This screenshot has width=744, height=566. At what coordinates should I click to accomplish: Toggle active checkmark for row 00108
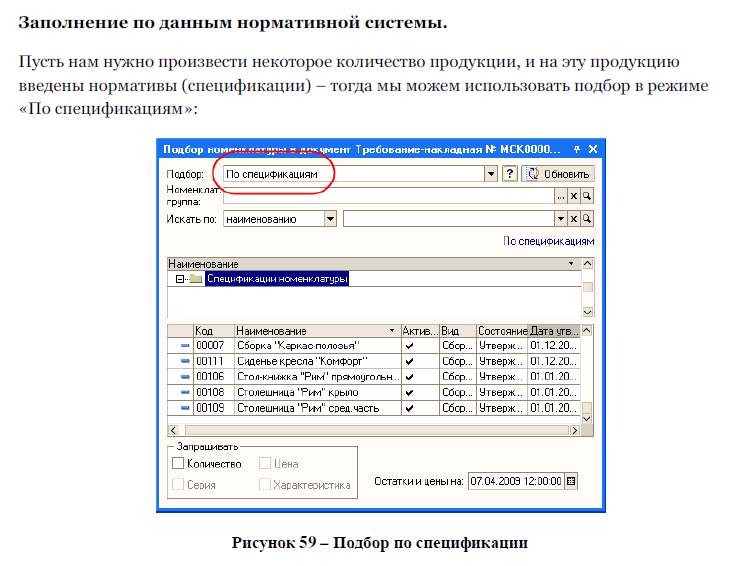pos(409,392)
